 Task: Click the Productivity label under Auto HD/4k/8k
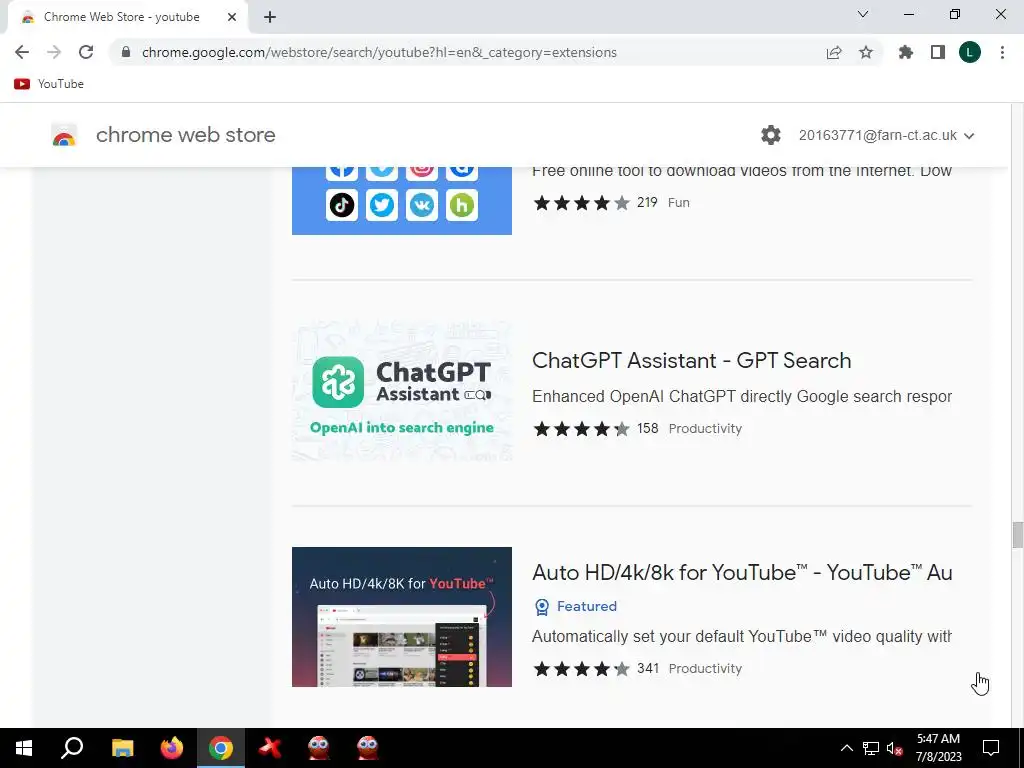705,669
